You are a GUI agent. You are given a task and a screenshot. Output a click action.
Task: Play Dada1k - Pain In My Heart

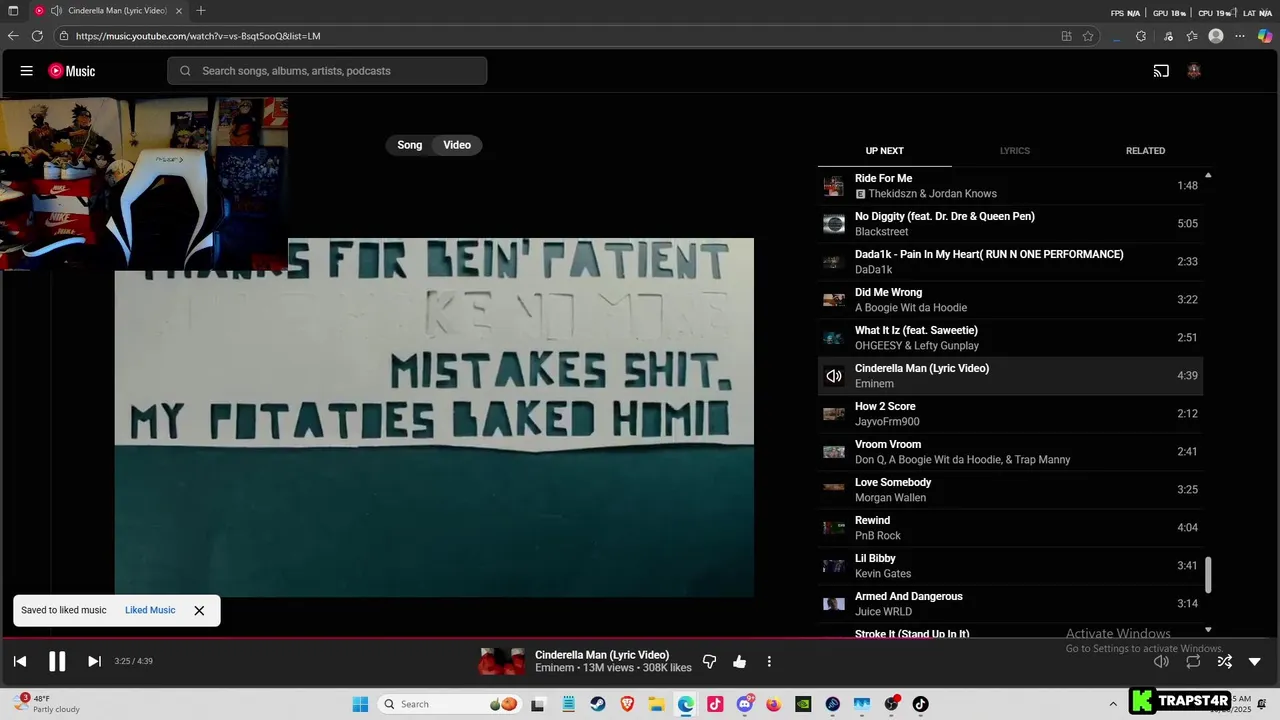(1010, 262)
